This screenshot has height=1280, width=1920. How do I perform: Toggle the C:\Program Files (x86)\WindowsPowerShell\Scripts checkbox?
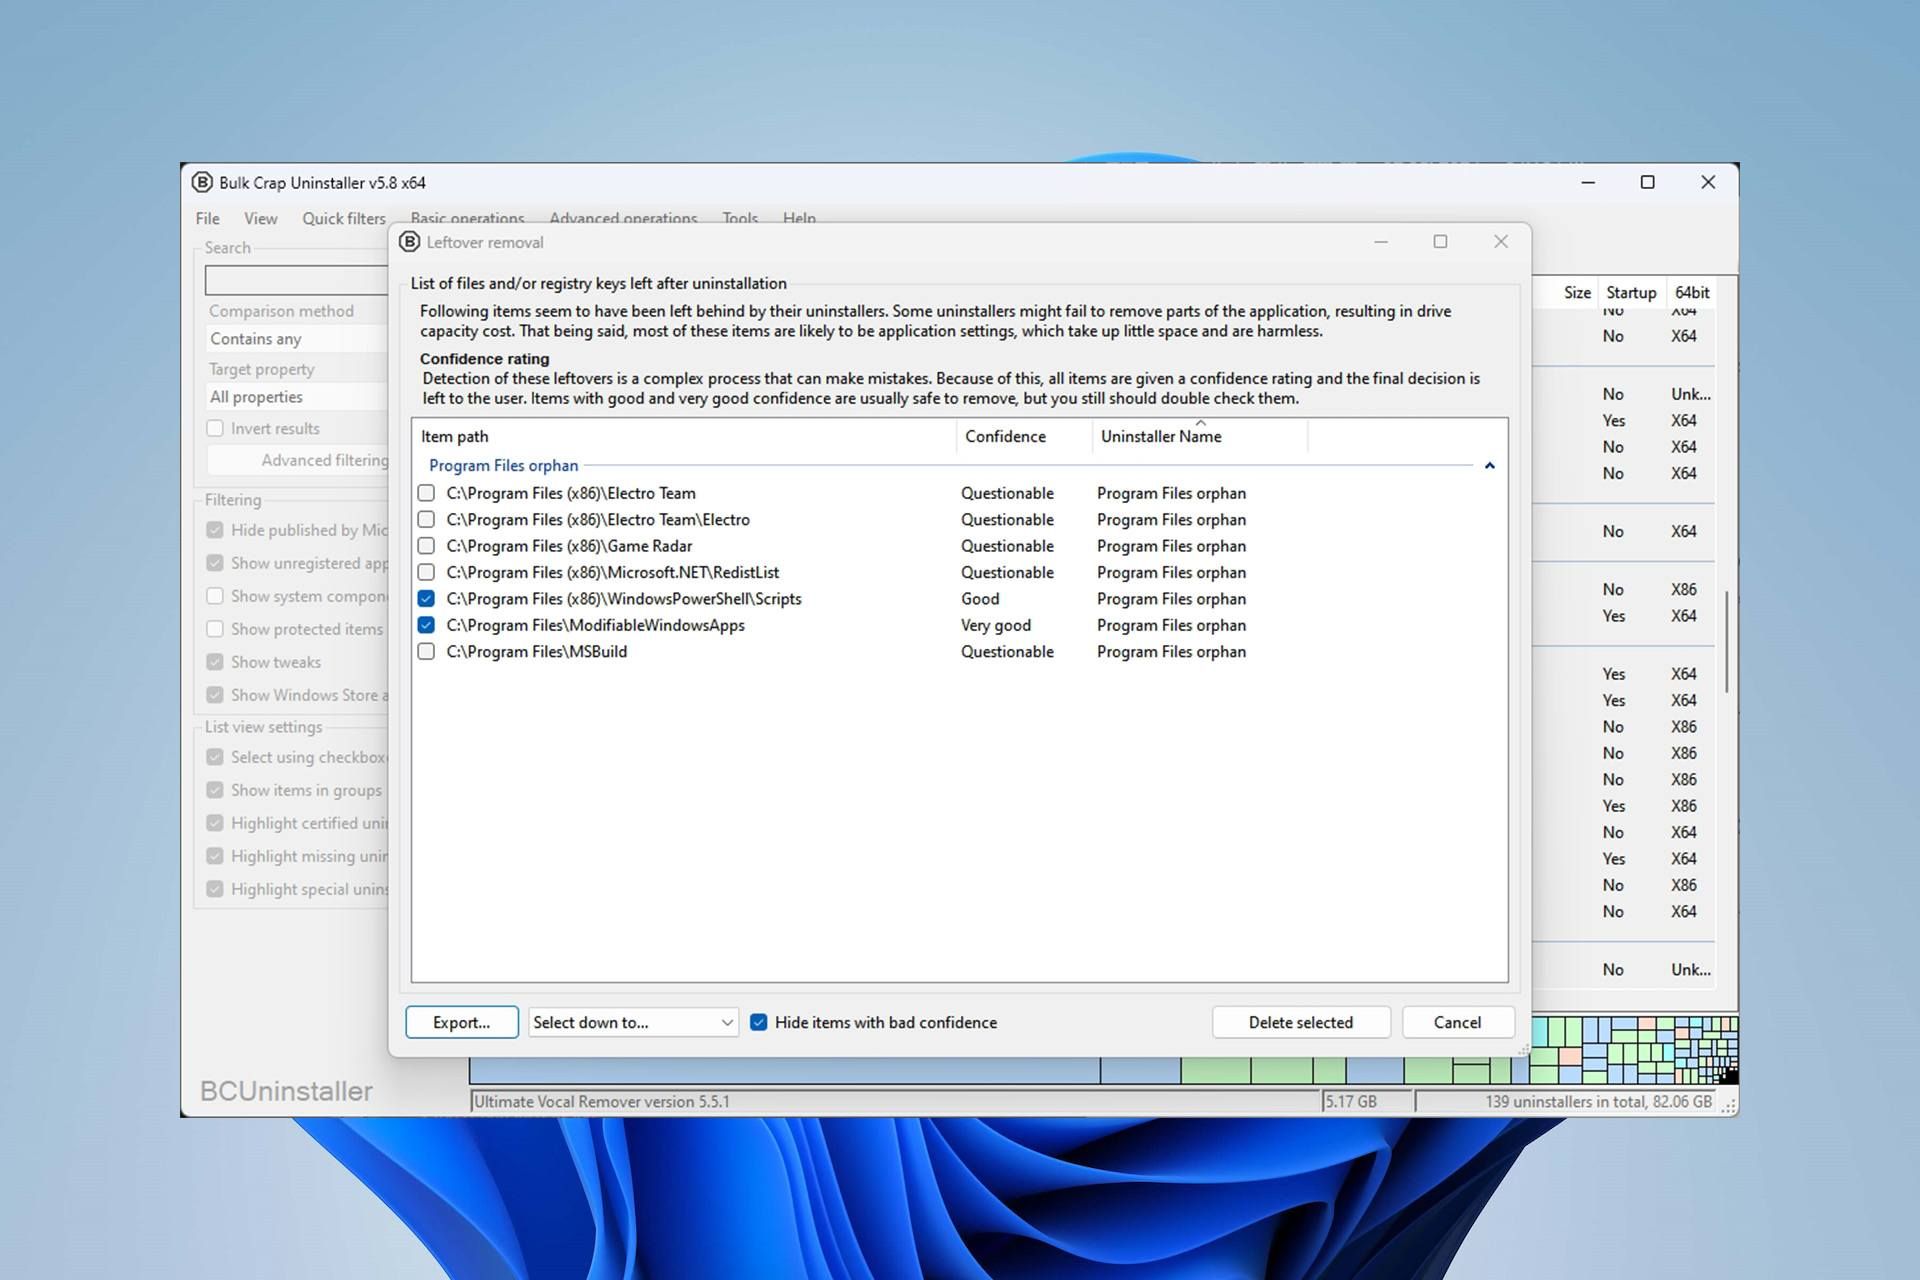click(427, 599)
